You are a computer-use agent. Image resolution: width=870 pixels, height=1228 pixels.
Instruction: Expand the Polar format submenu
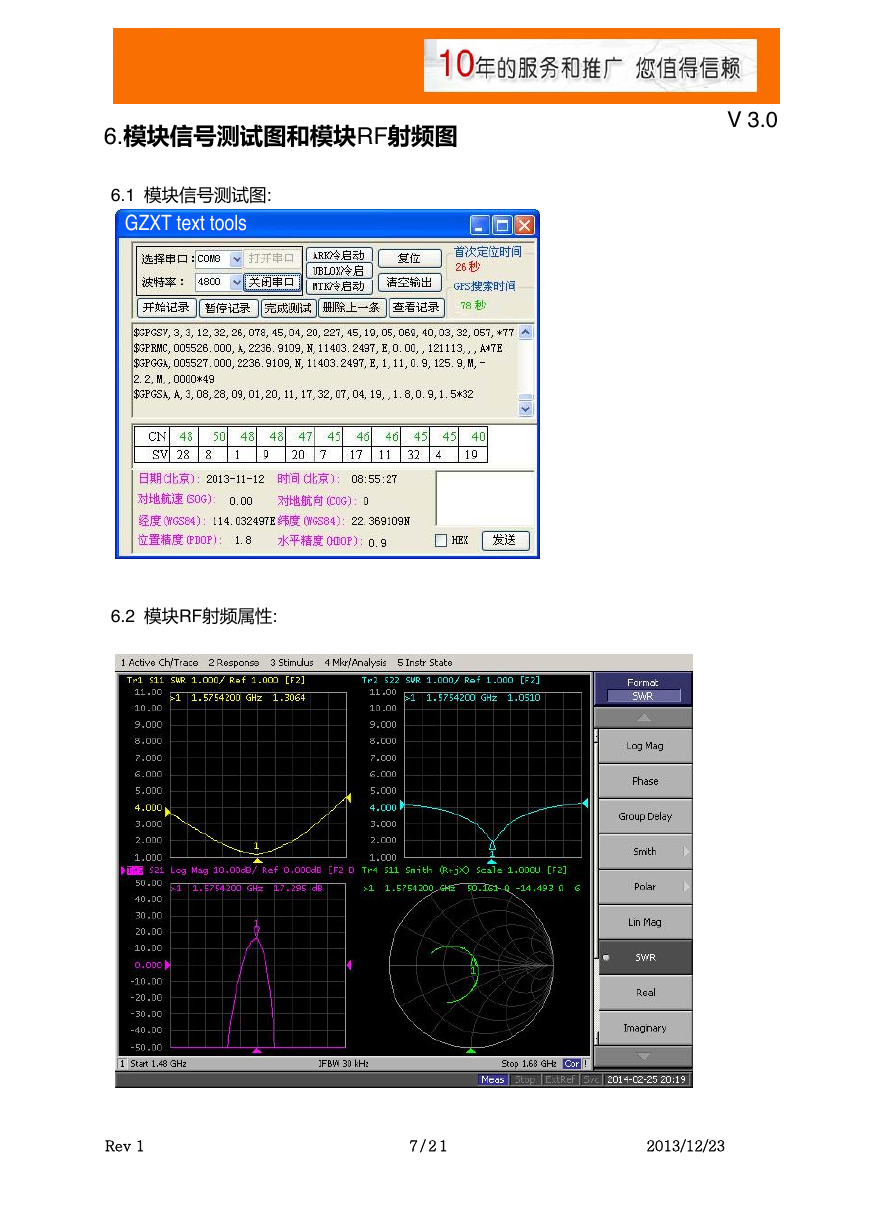click(645, 887)
